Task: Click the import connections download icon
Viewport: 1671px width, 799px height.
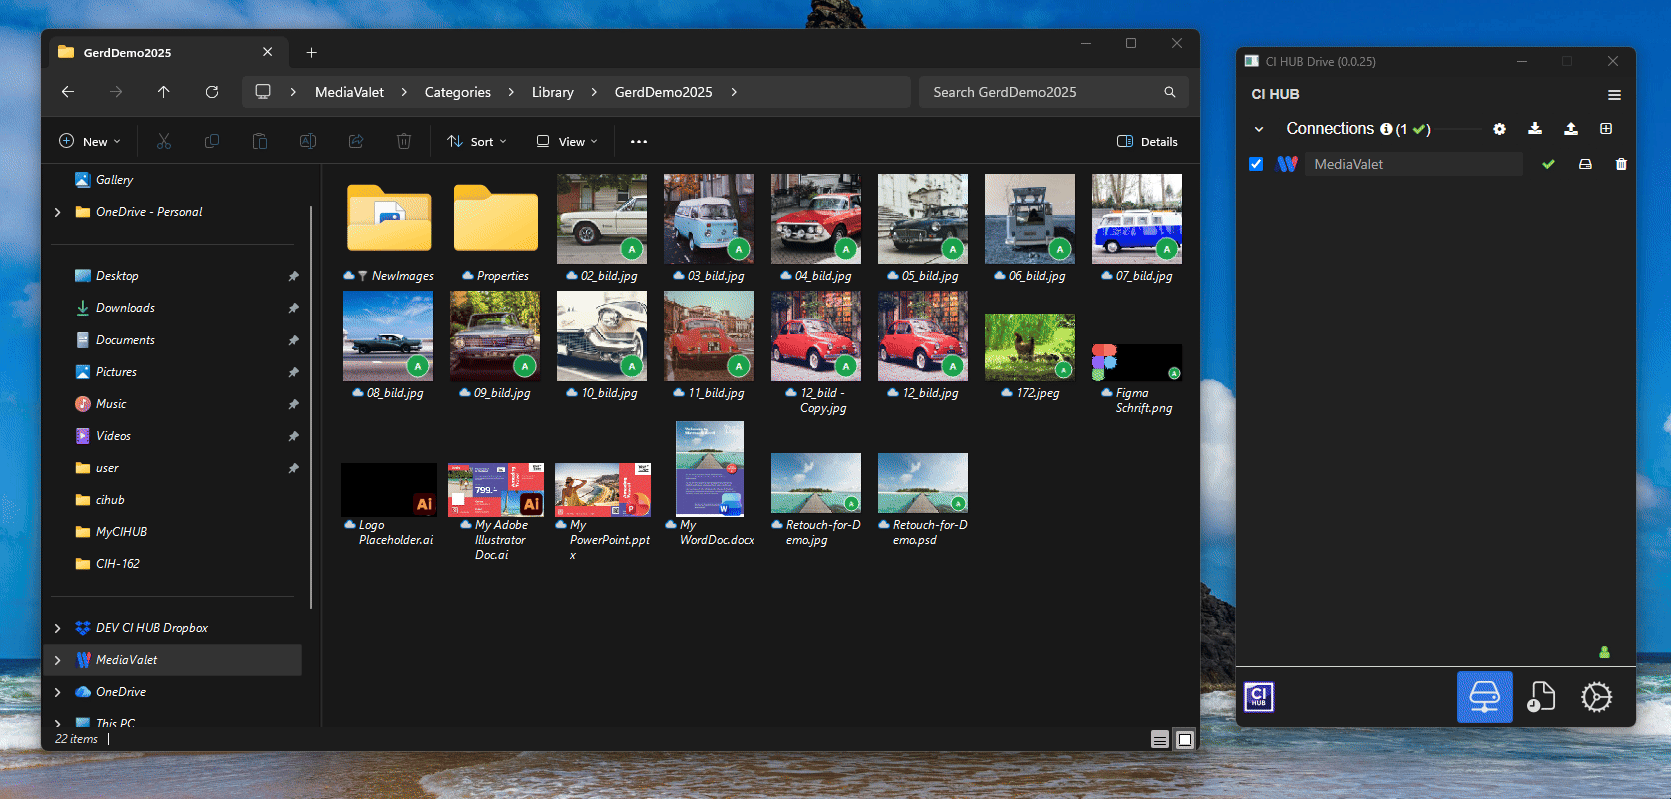Action: tap(1535, 129)
